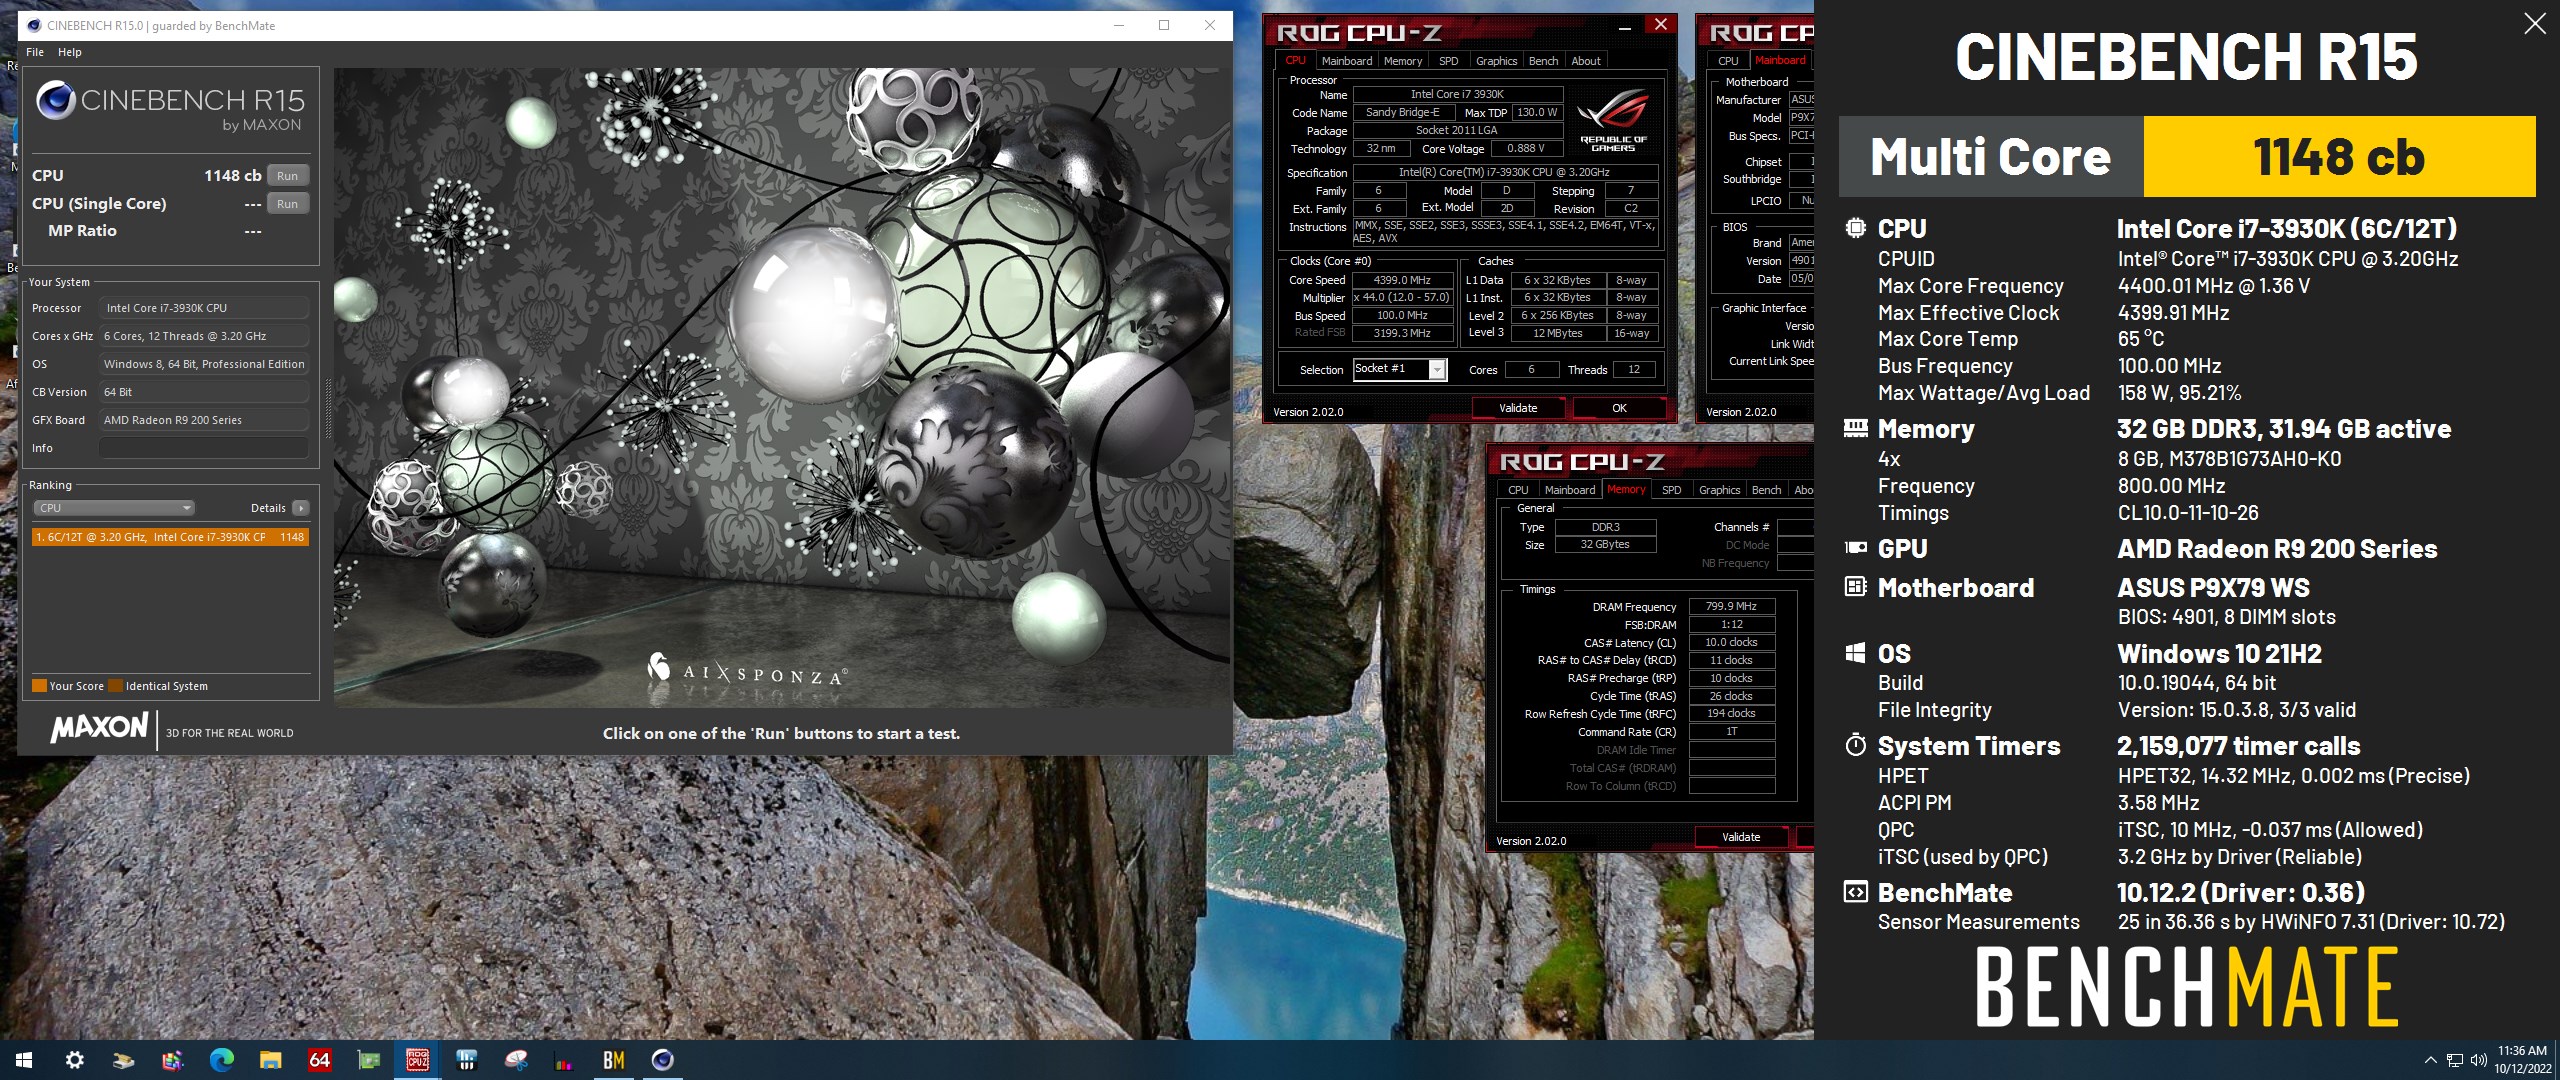Click Core Speed value 4399.0 MHz
Viewport: 2560px width, 1080px height.
(x=1401, y=280)
